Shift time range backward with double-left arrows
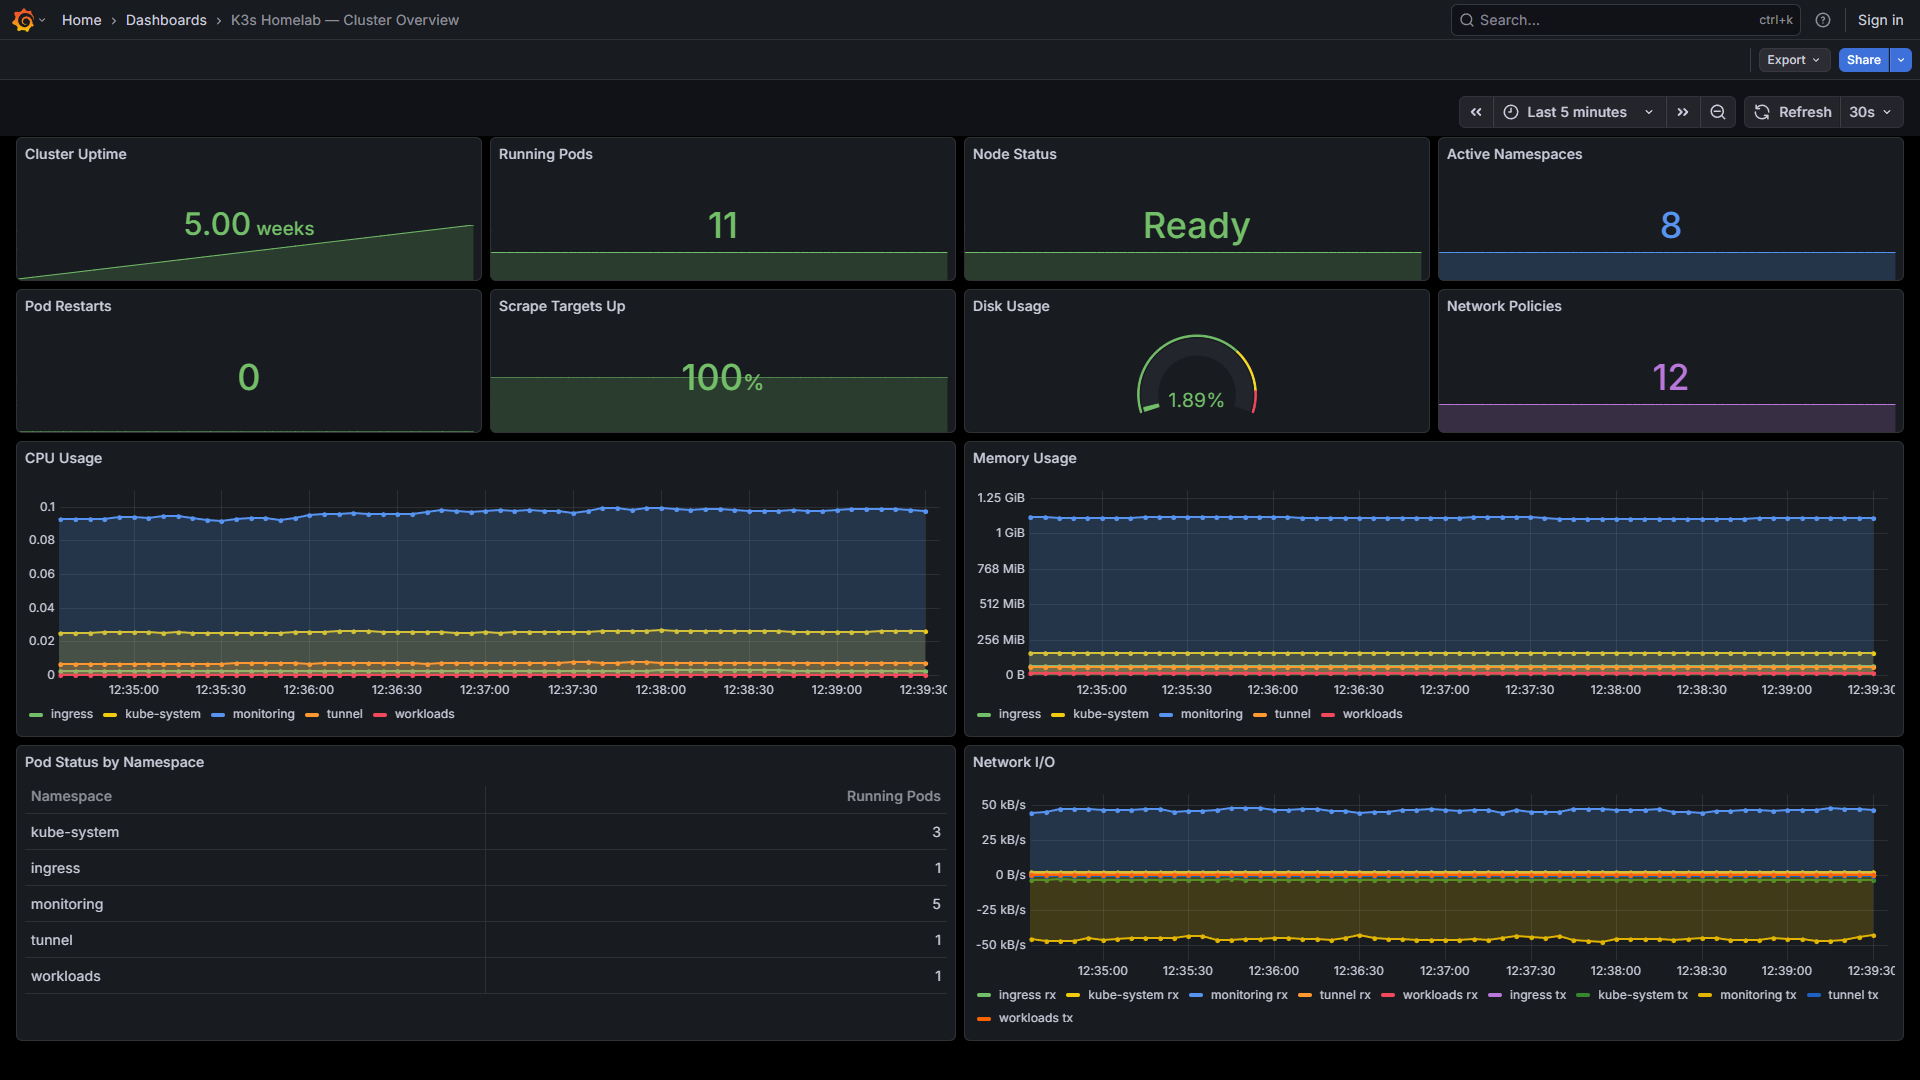 tap(1476, 112)
